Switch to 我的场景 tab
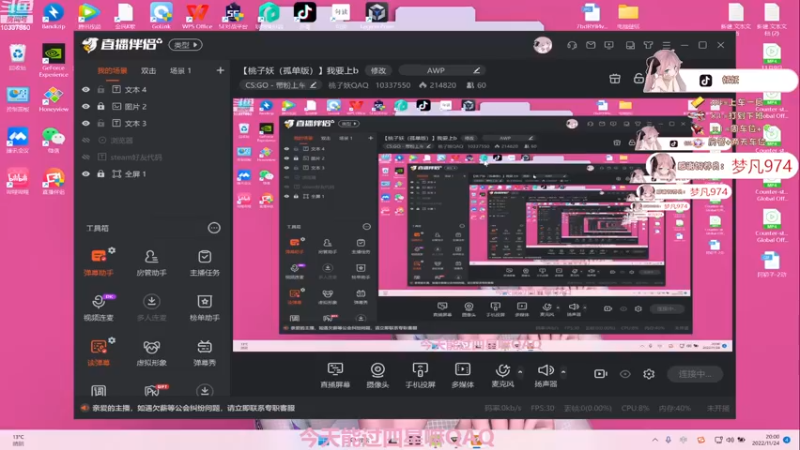Viewport: 800px width, 450px height. click(112, 70)
